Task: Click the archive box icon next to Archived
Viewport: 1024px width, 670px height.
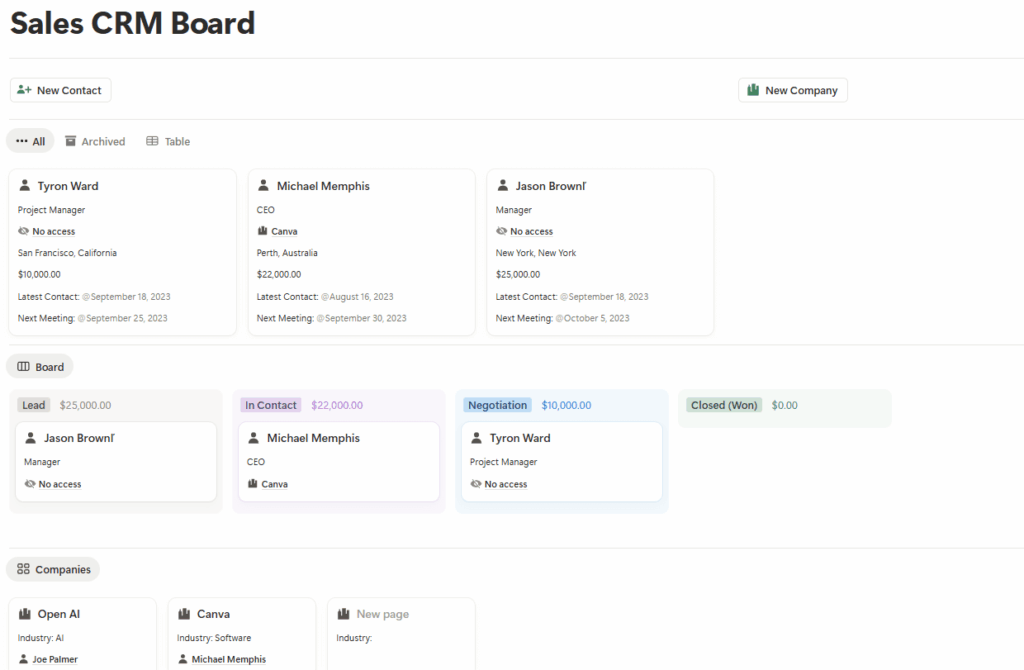Action: pos(69,141)
